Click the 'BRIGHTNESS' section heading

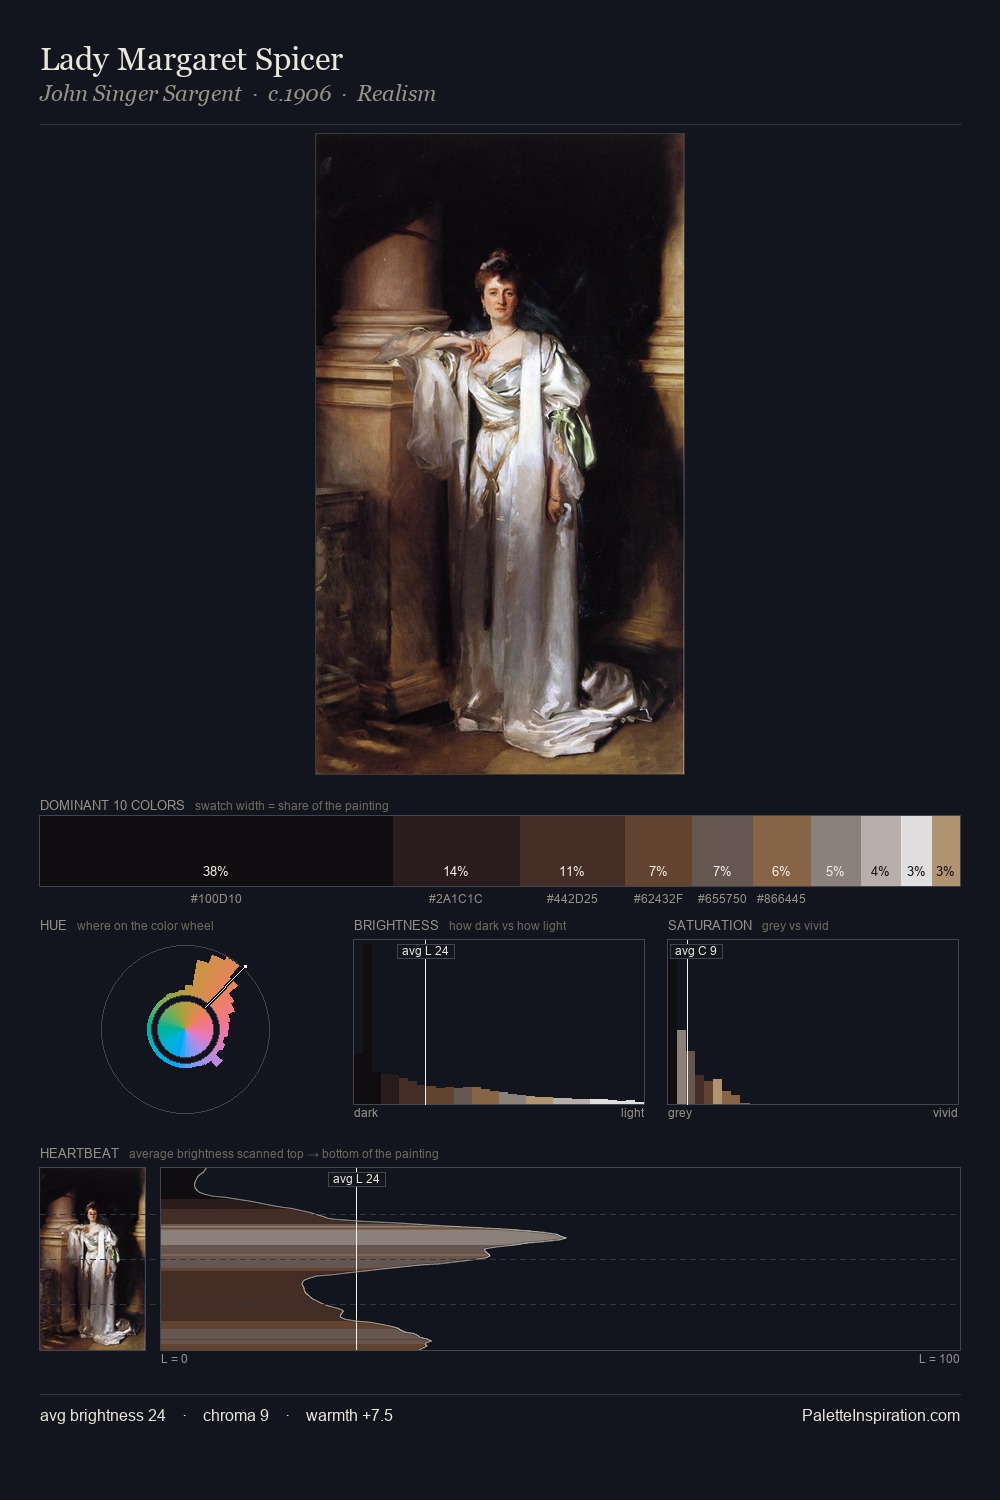tap(396, 925)
